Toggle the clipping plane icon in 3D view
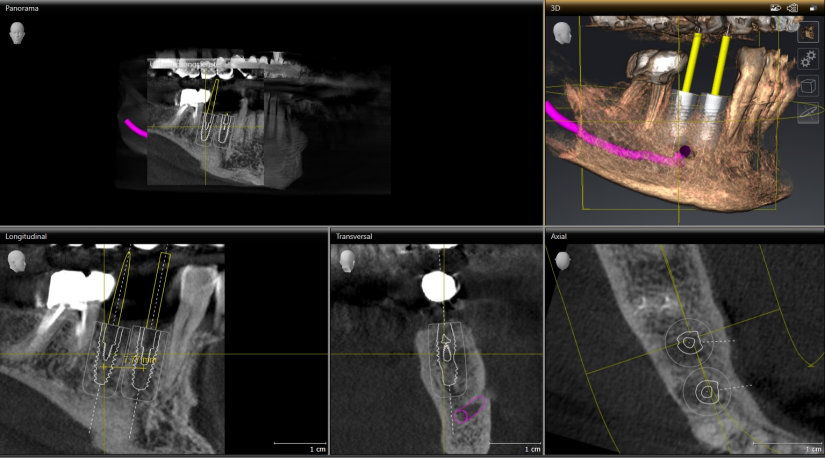The width and height of the screenshot is (825, 458). [809, 113]
